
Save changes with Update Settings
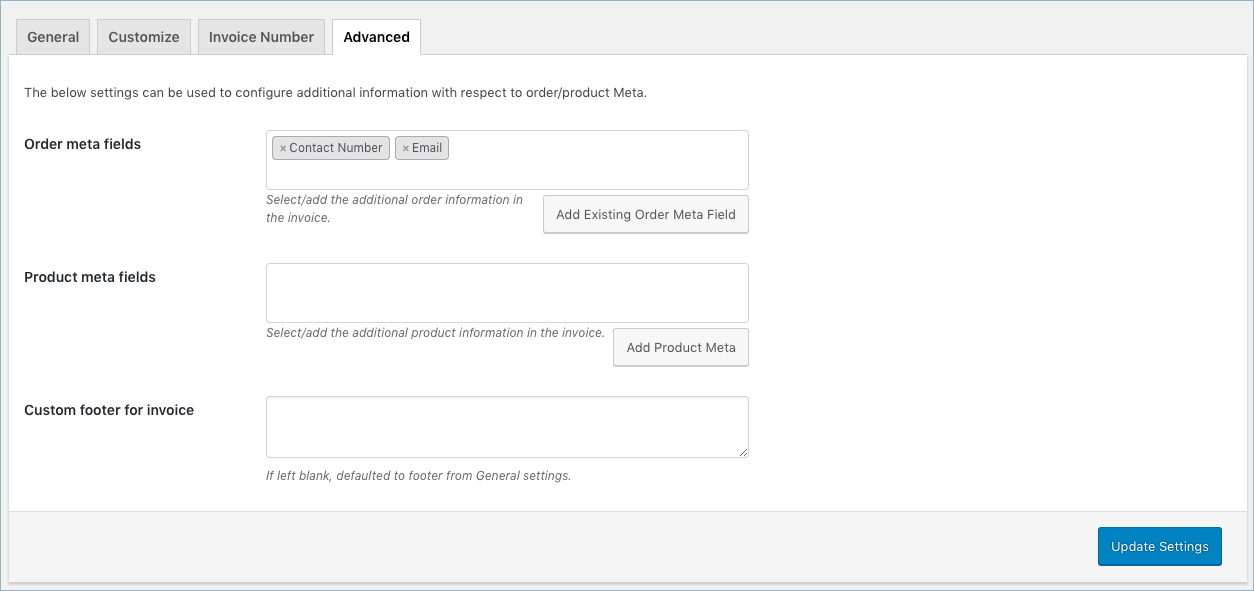[1160, 547]
